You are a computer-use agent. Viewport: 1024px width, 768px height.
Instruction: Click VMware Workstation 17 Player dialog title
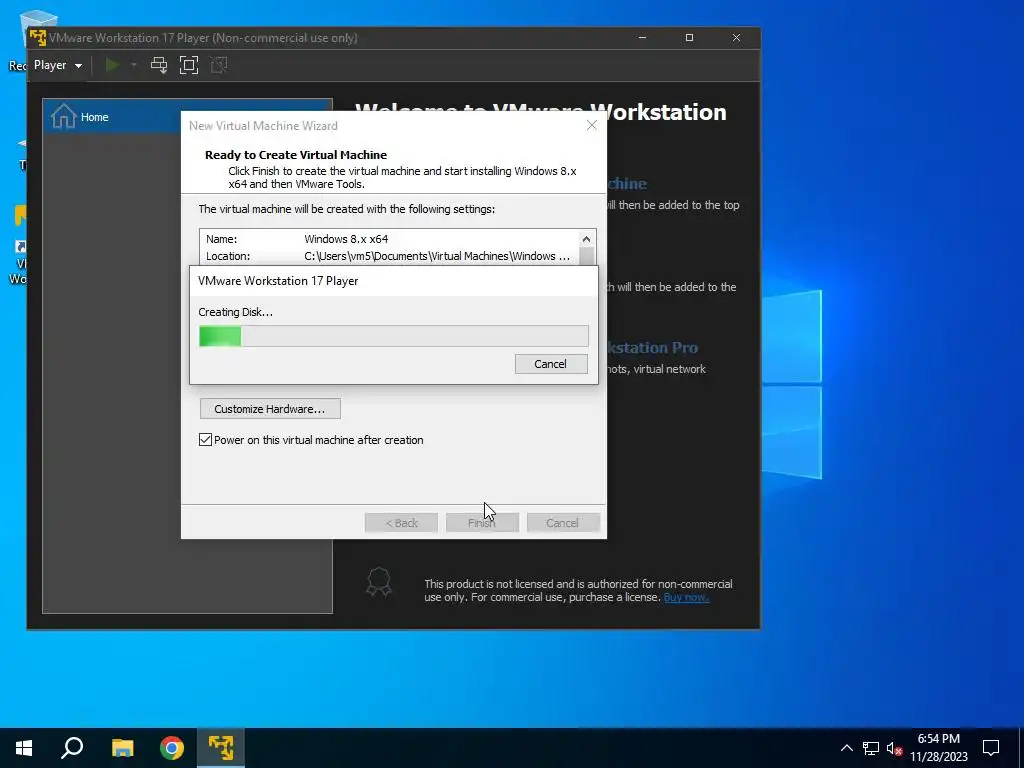coord(278,281)
